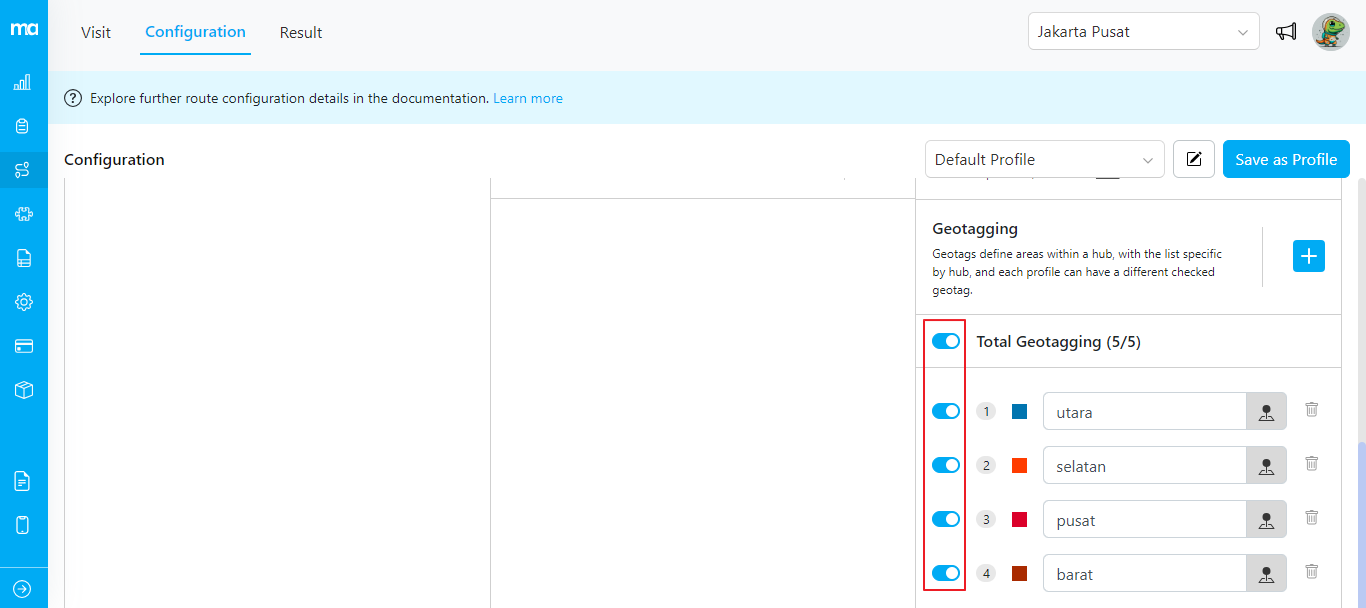
Task: Click the add geotag plus button
Action: click(x=1309, y=256)
